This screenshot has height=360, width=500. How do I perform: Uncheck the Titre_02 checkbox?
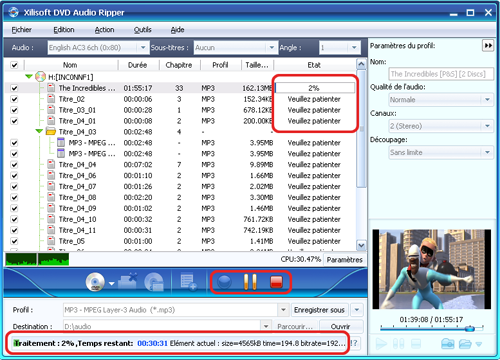(14, 99)
